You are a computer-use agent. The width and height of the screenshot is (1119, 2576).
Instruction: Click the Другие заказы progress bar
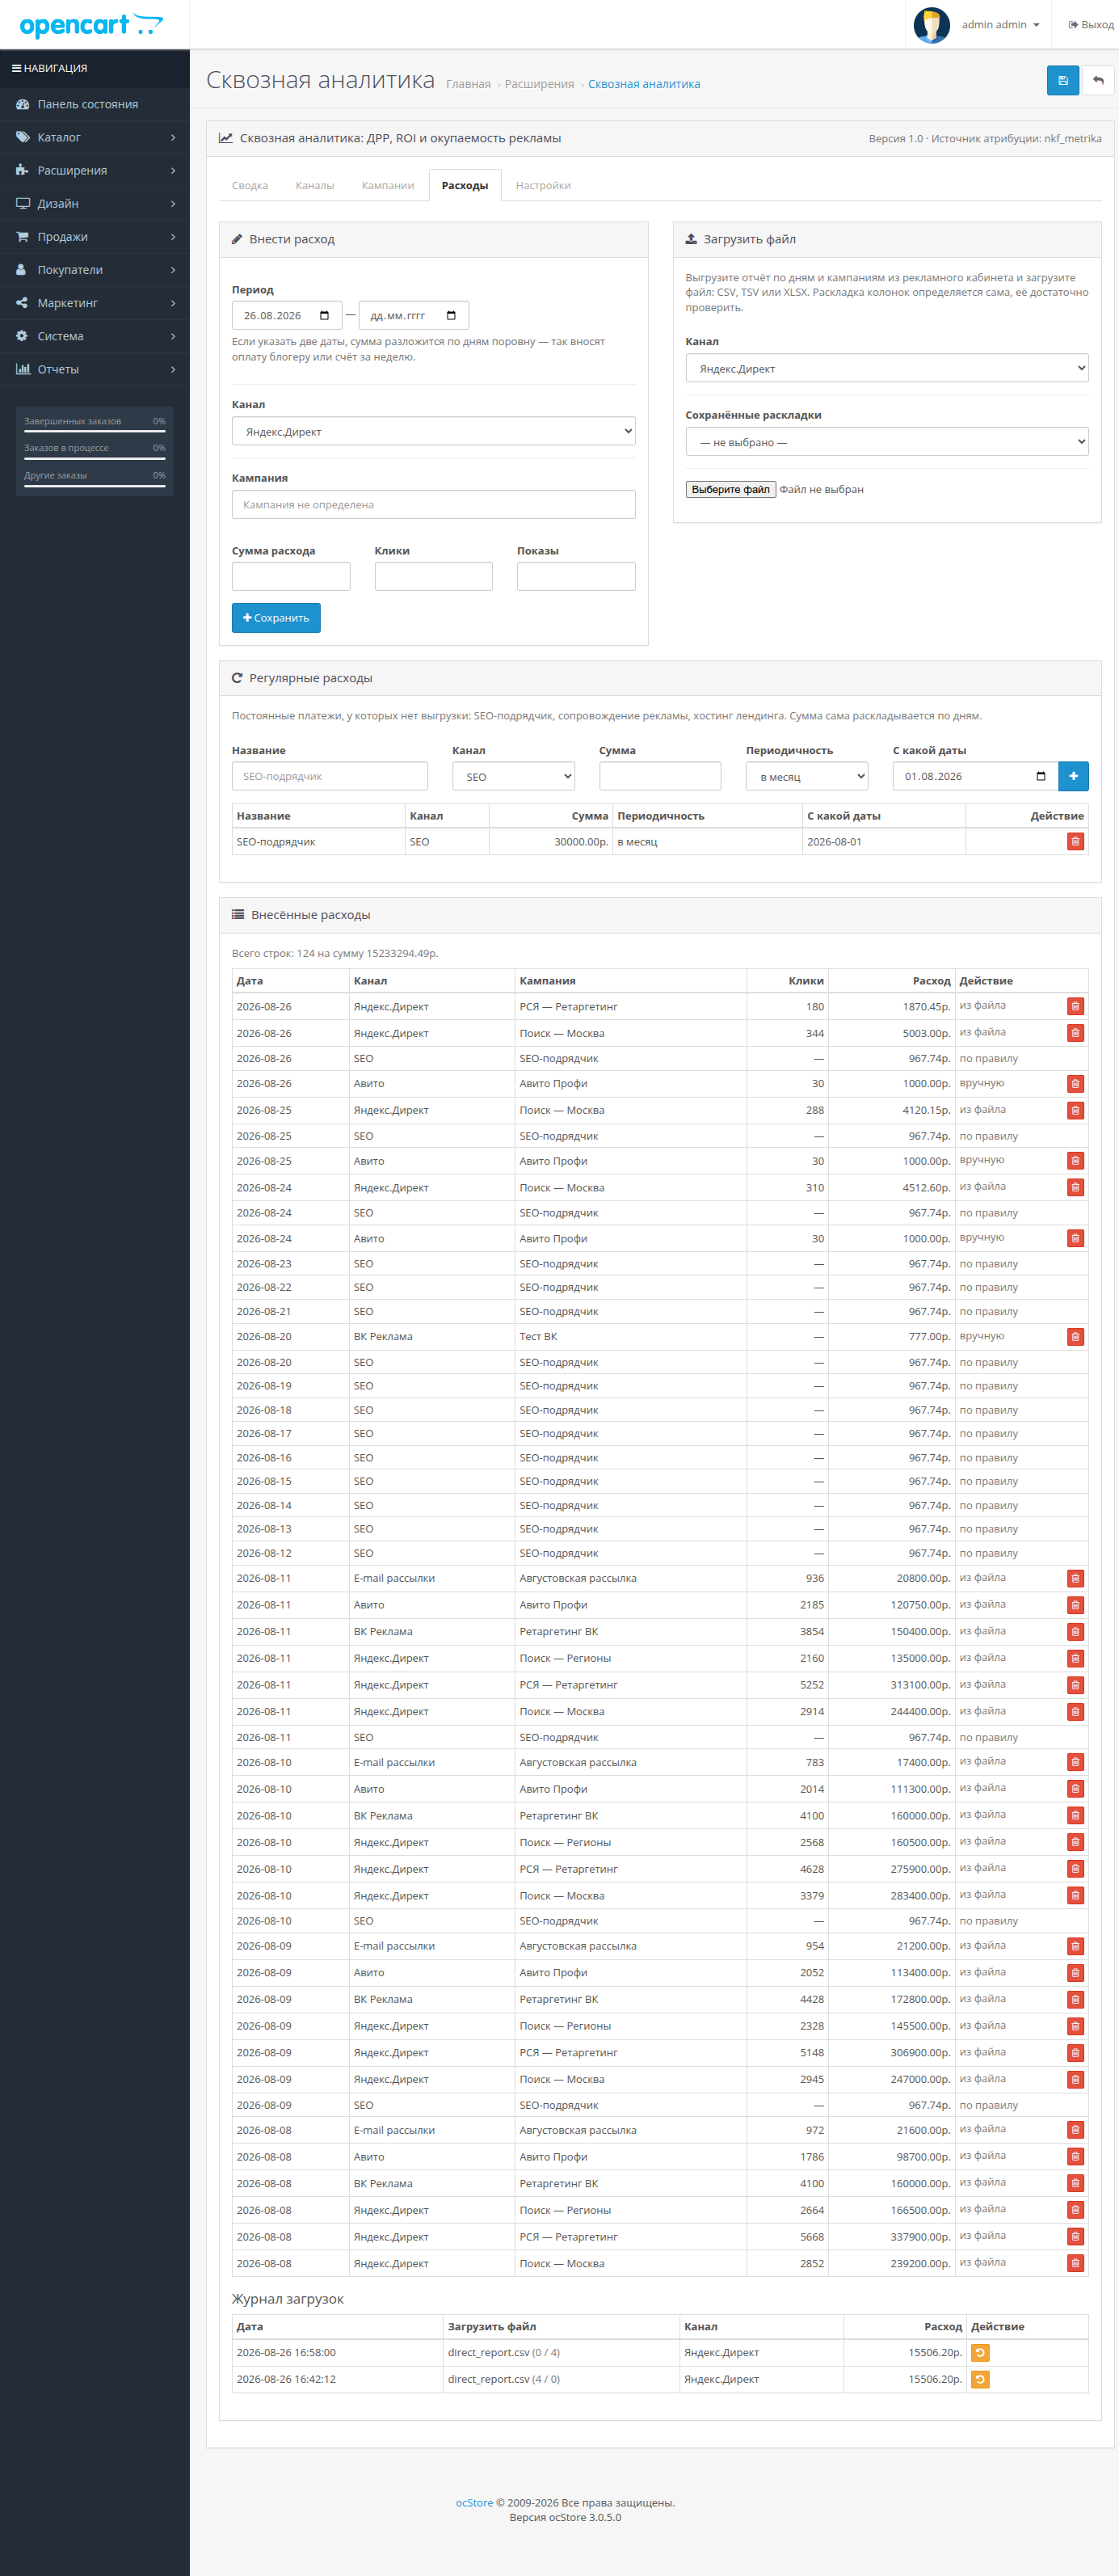pyautogui.click(x=95, y=486)
